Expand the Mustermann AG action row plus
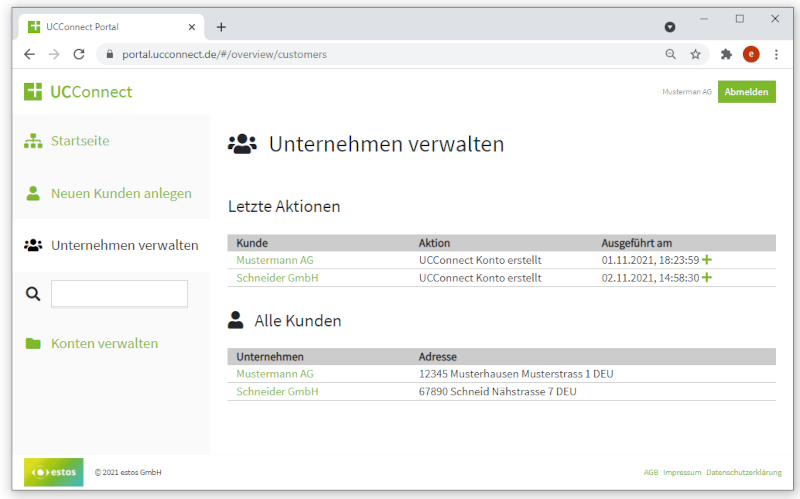The height and width of the screenshot is (499, 800). [x=707, y=260]
